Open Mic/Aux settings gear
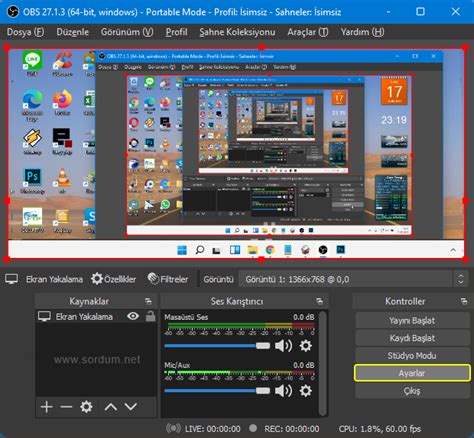The height and width of the screenshot is (438, 474). 306,391
